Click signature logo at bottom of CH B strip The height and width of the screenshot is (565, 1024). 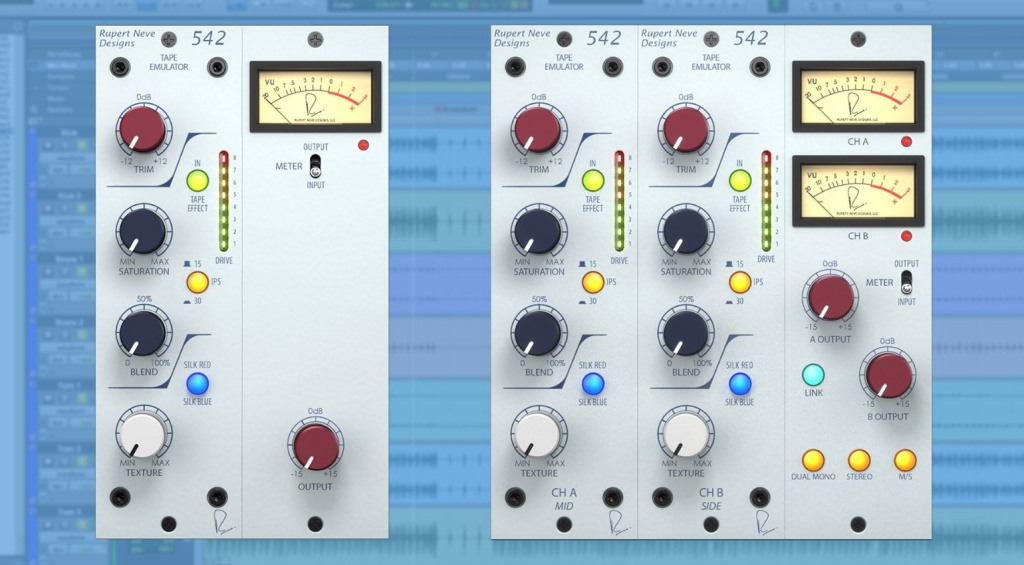coord(765,523)
